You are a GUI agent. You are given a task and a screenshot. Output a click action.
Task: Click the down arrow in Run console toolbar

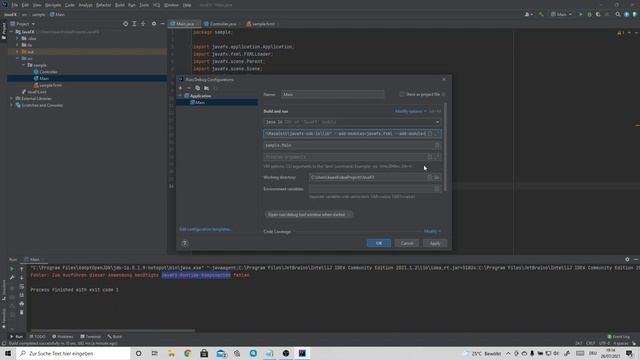(x=22, y=278)
